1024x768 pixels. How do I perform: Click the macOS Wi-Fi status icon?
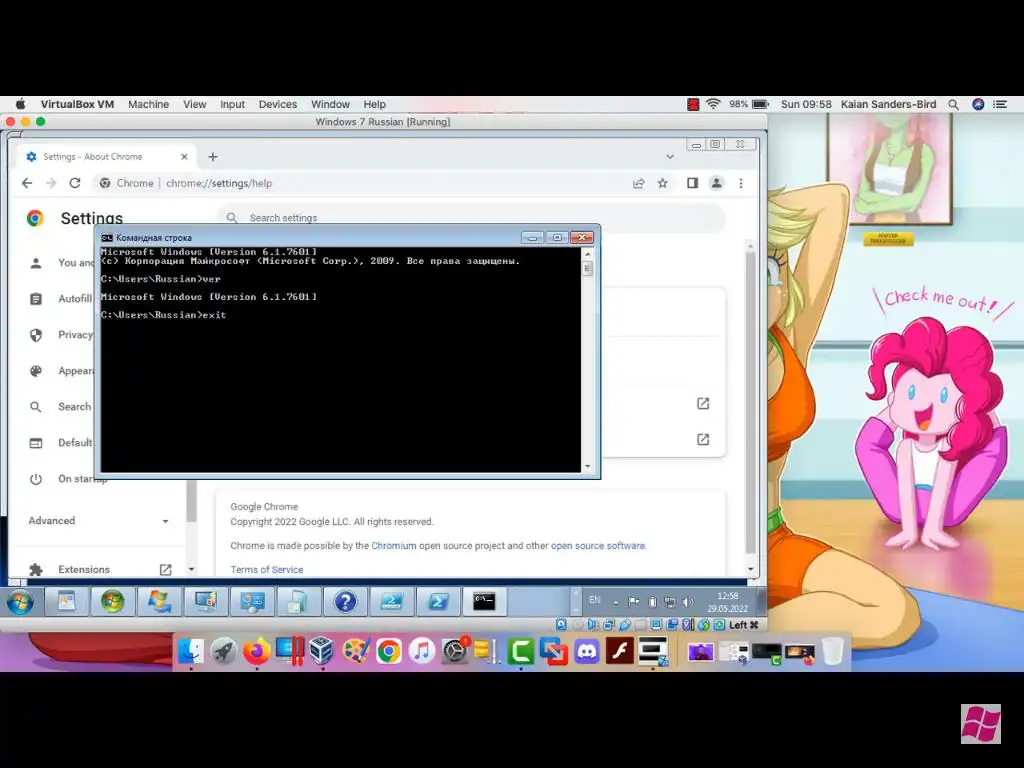coord(713,104)
